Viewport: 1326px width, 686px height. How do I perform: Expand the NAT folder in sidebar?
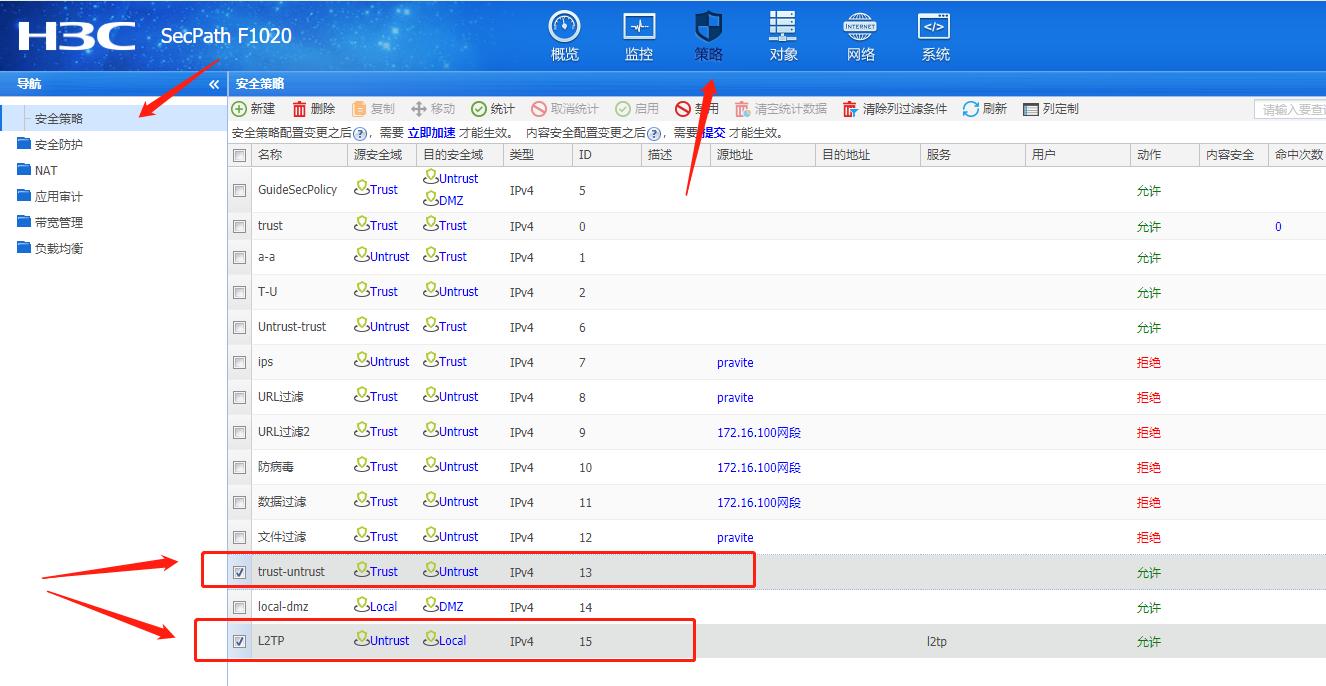(44, 169)
